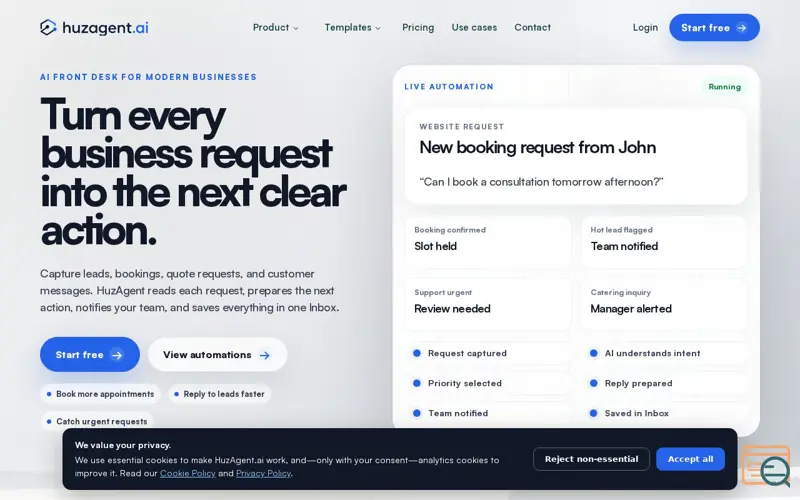
Task: Click the arrow icon in hero Start free button
Action: pyautogui.click(x=117, y=355)
